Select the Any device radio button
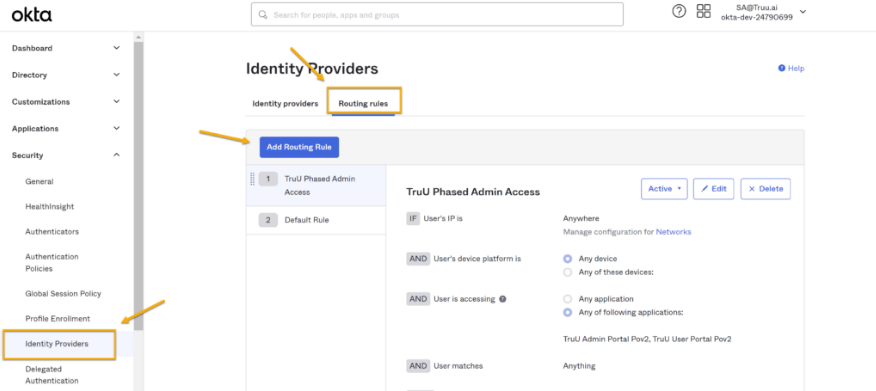876x391 pixels. 568,259
